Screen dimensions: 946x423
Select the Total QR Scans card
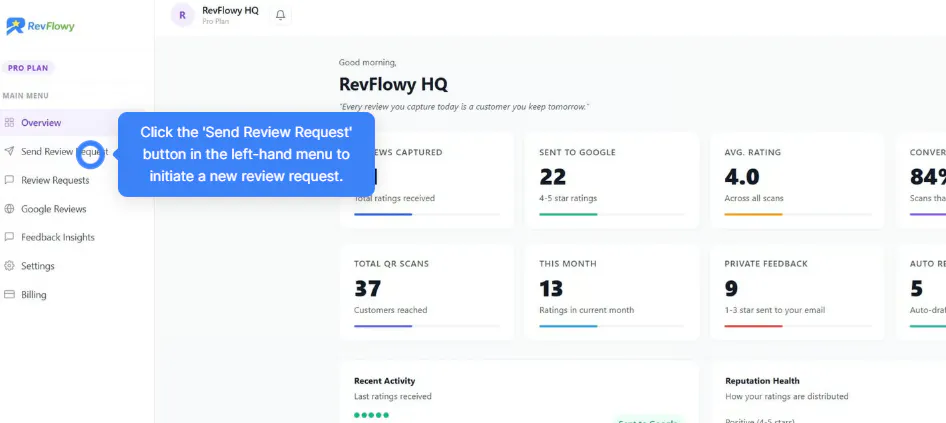tap(427, 292)
